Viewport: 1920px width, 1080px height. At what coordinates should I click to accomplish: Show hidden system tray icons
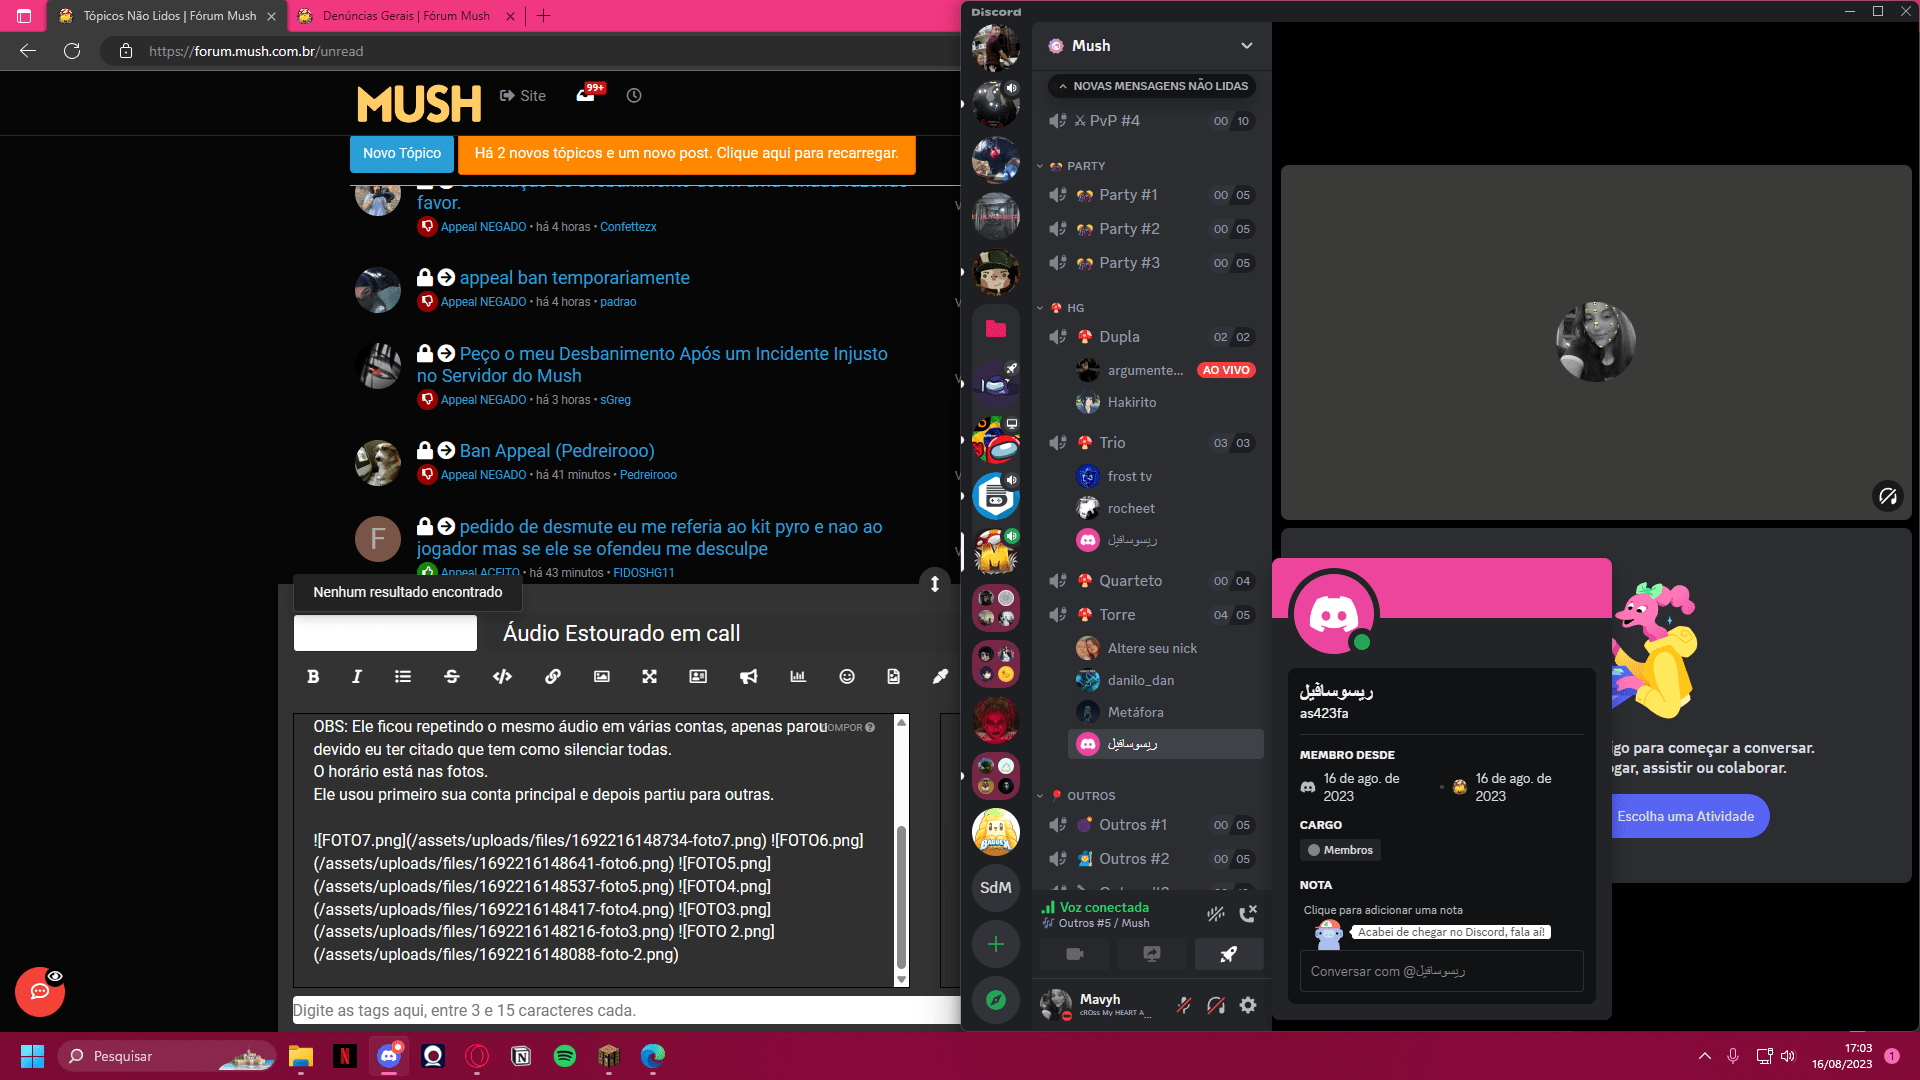1704,1056
